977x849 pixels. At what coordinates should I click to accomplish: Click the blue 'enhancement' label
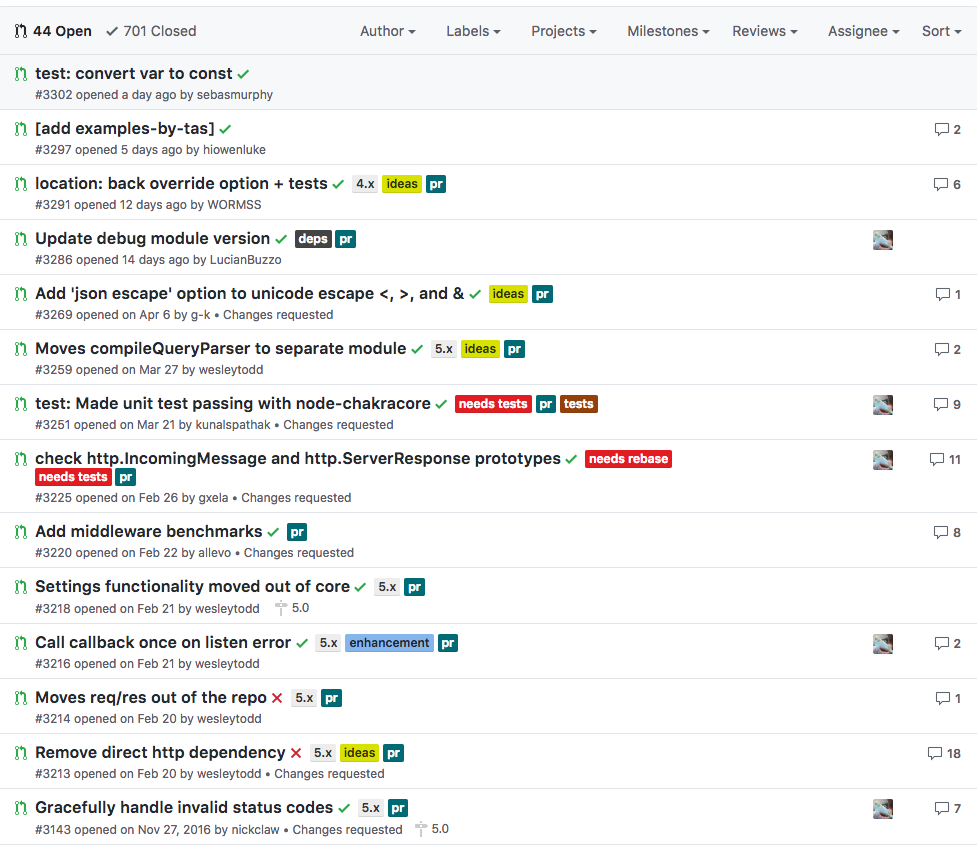[x=389, y=643]
